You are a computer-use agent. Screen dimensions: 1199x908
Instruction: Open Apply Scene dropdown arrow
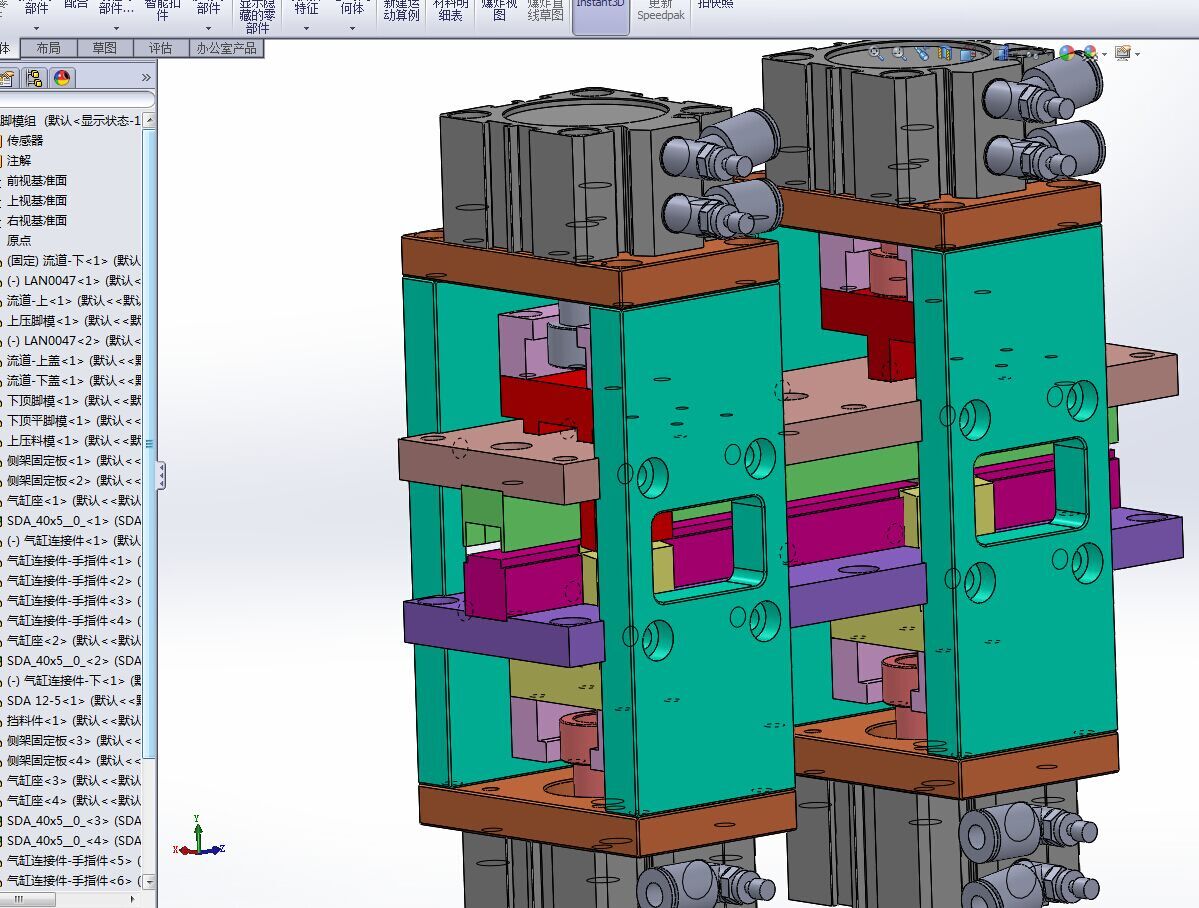pyautogui.click(x=1104, y=54)
